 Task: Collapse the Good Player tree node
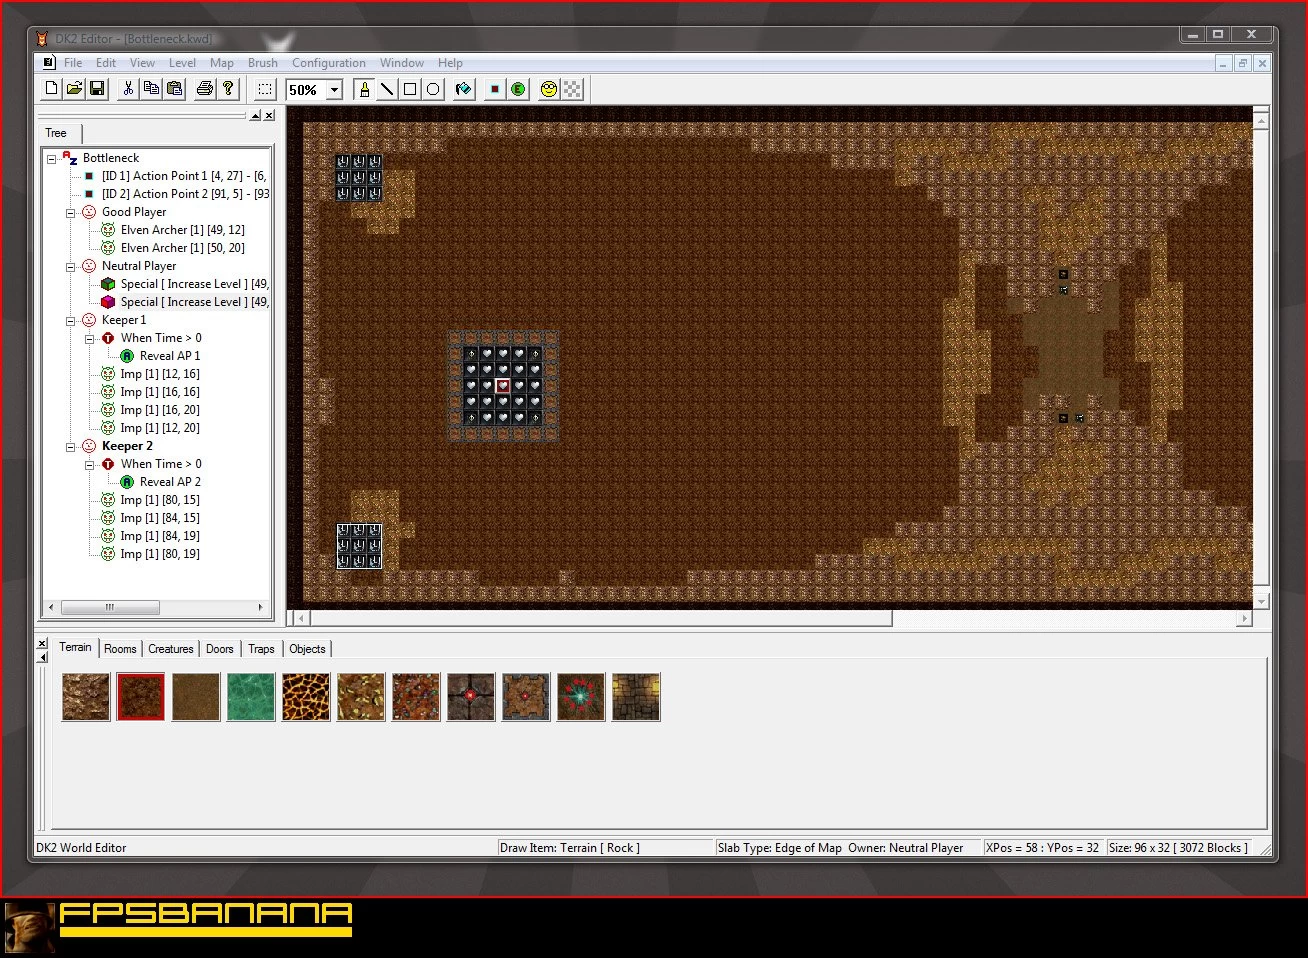(x=71, y=213)
